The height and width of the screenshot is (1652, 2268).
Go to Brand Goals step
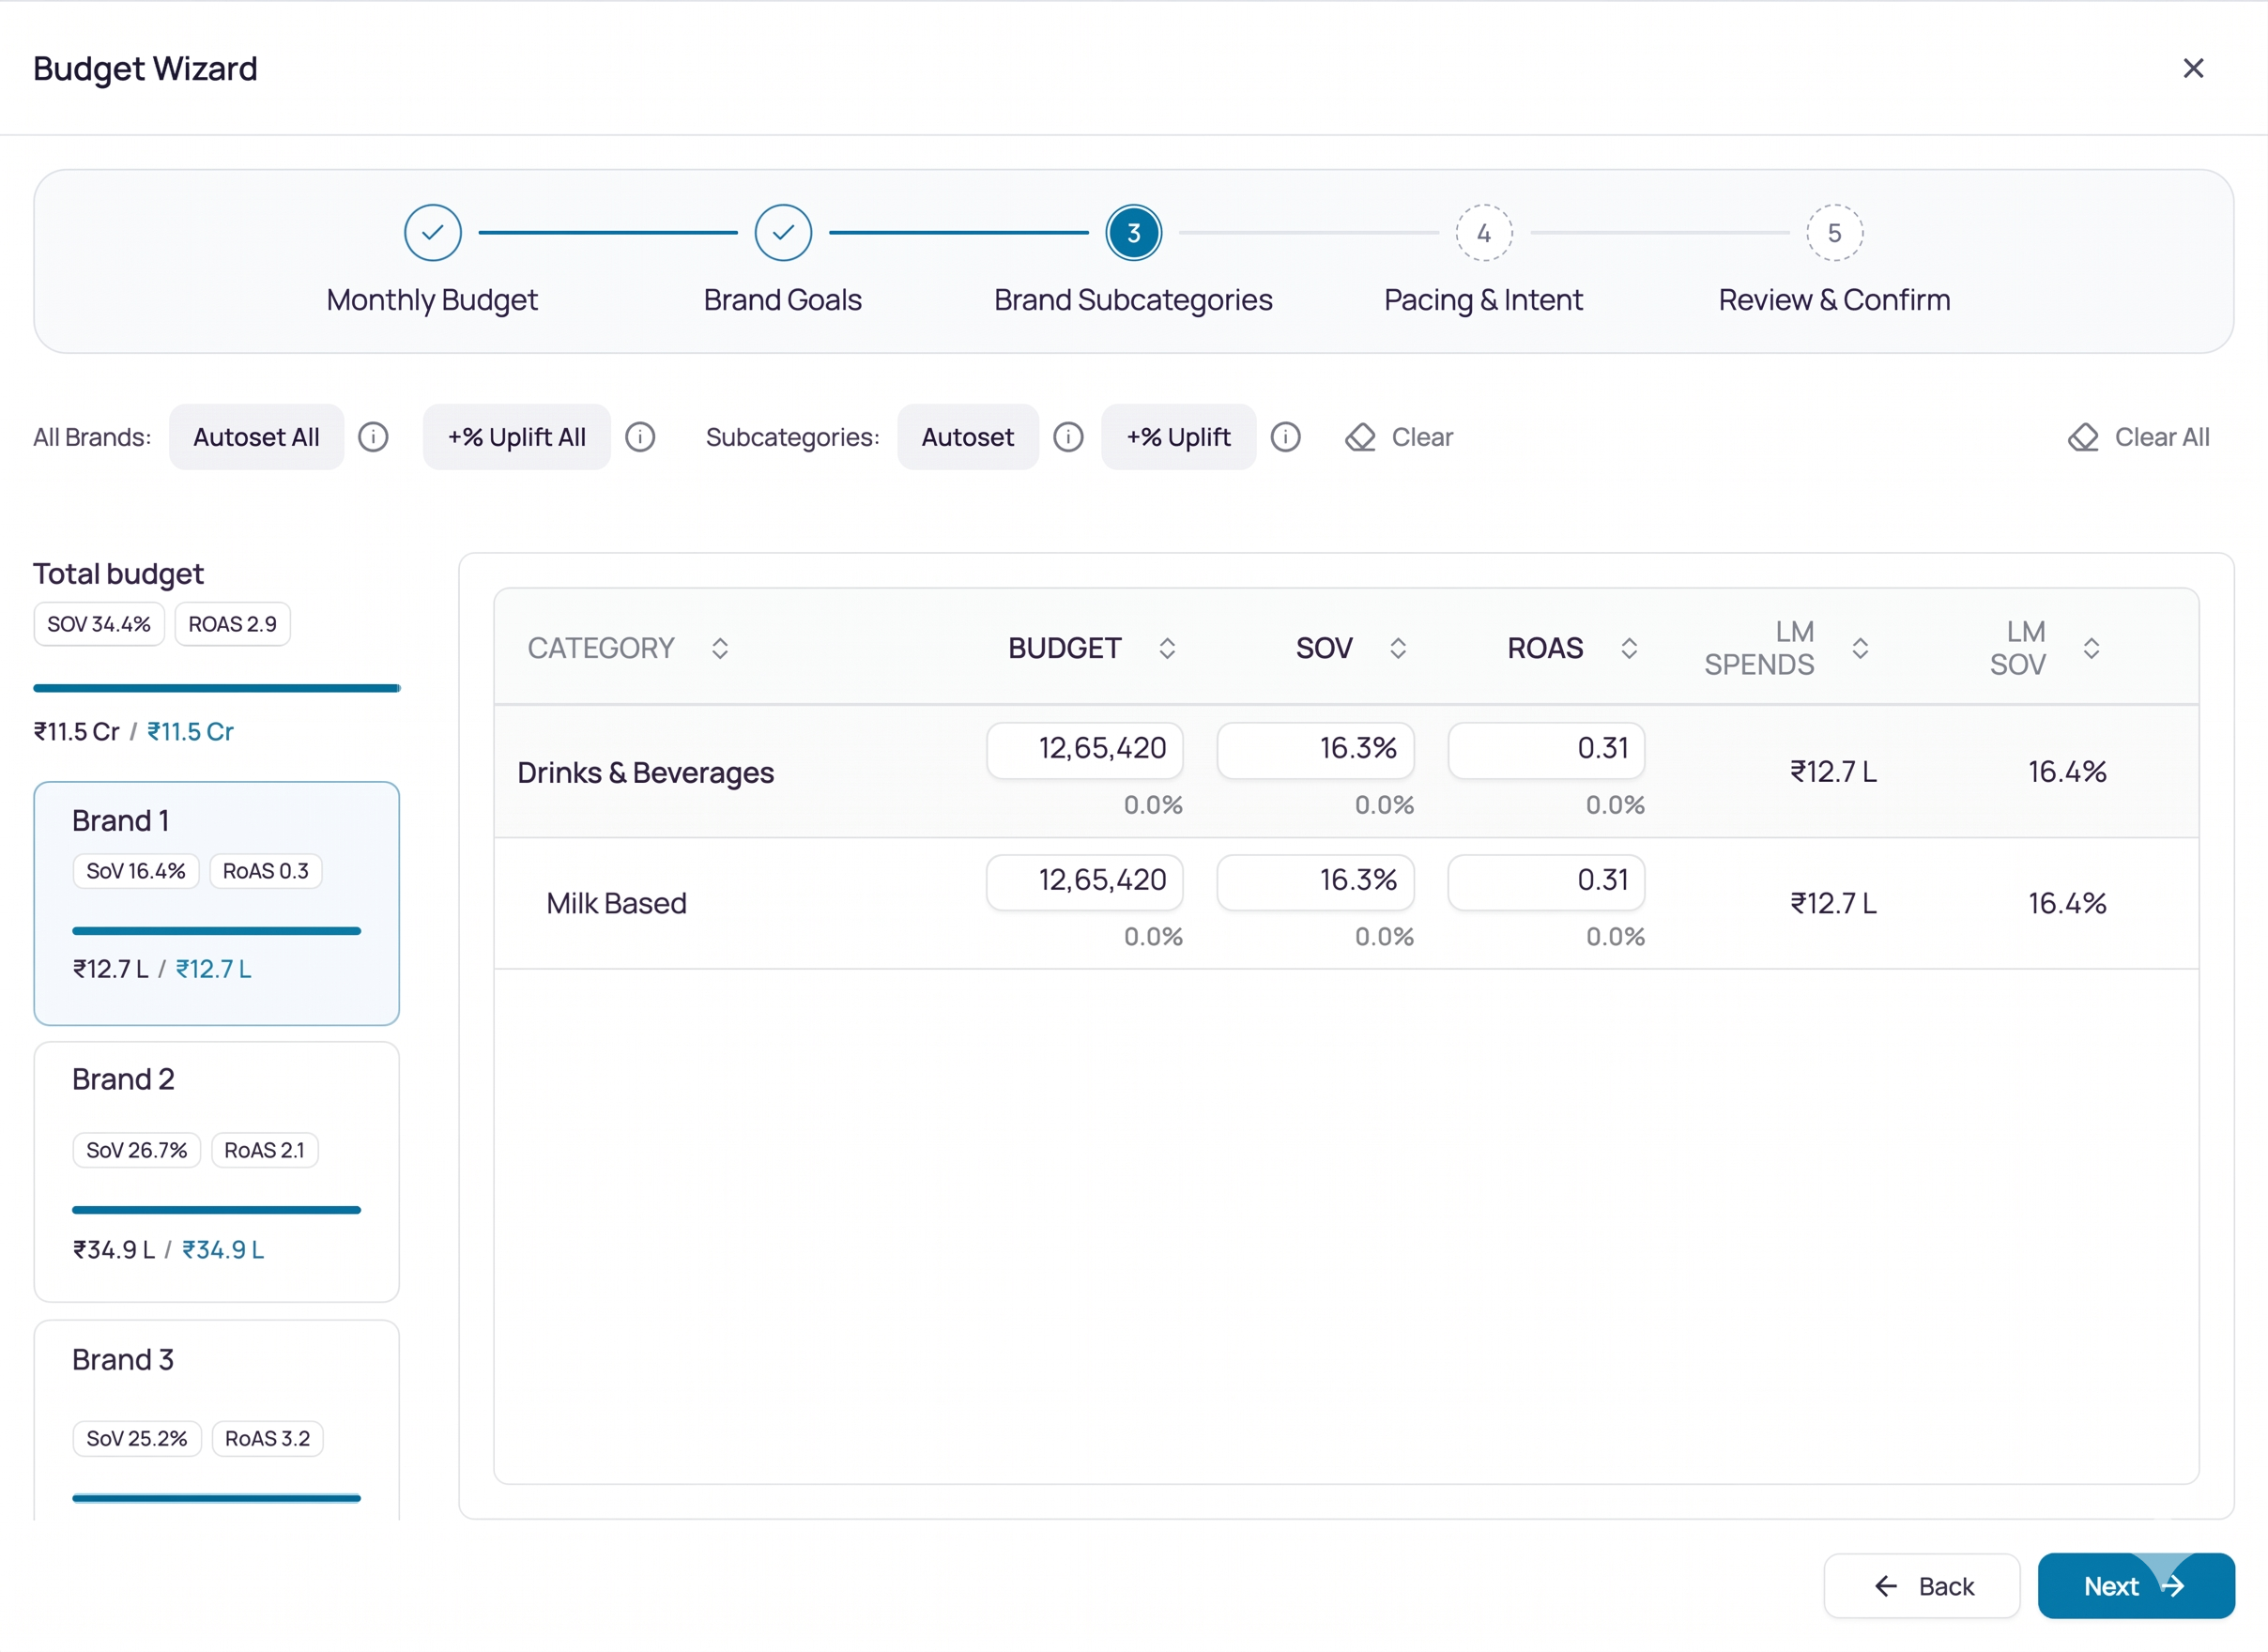click(x=783, y=233)
